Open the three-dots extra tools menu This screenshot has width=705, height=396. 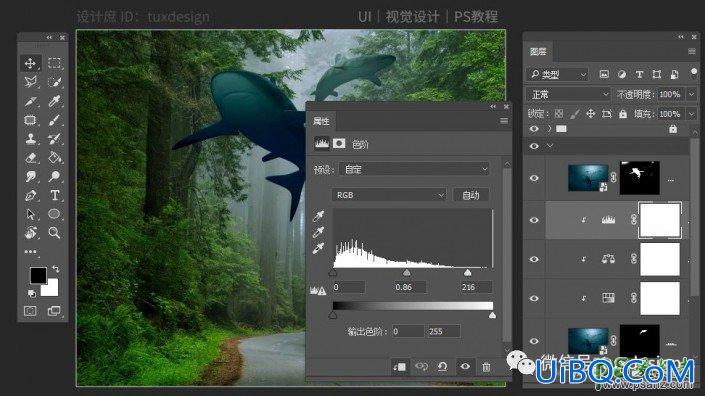(30, 252)
